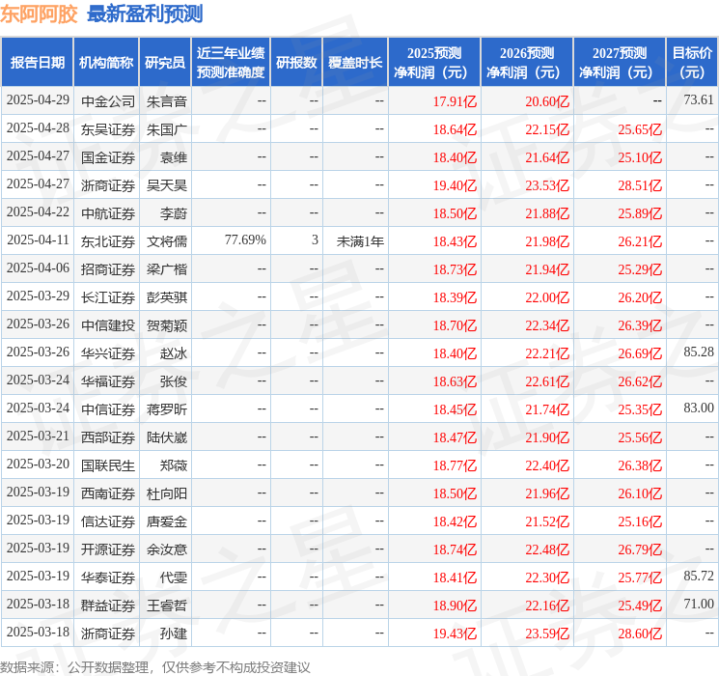
Task: Select the 国联民生 row date 2025-03-20
Action: click(x=38, y=465)
